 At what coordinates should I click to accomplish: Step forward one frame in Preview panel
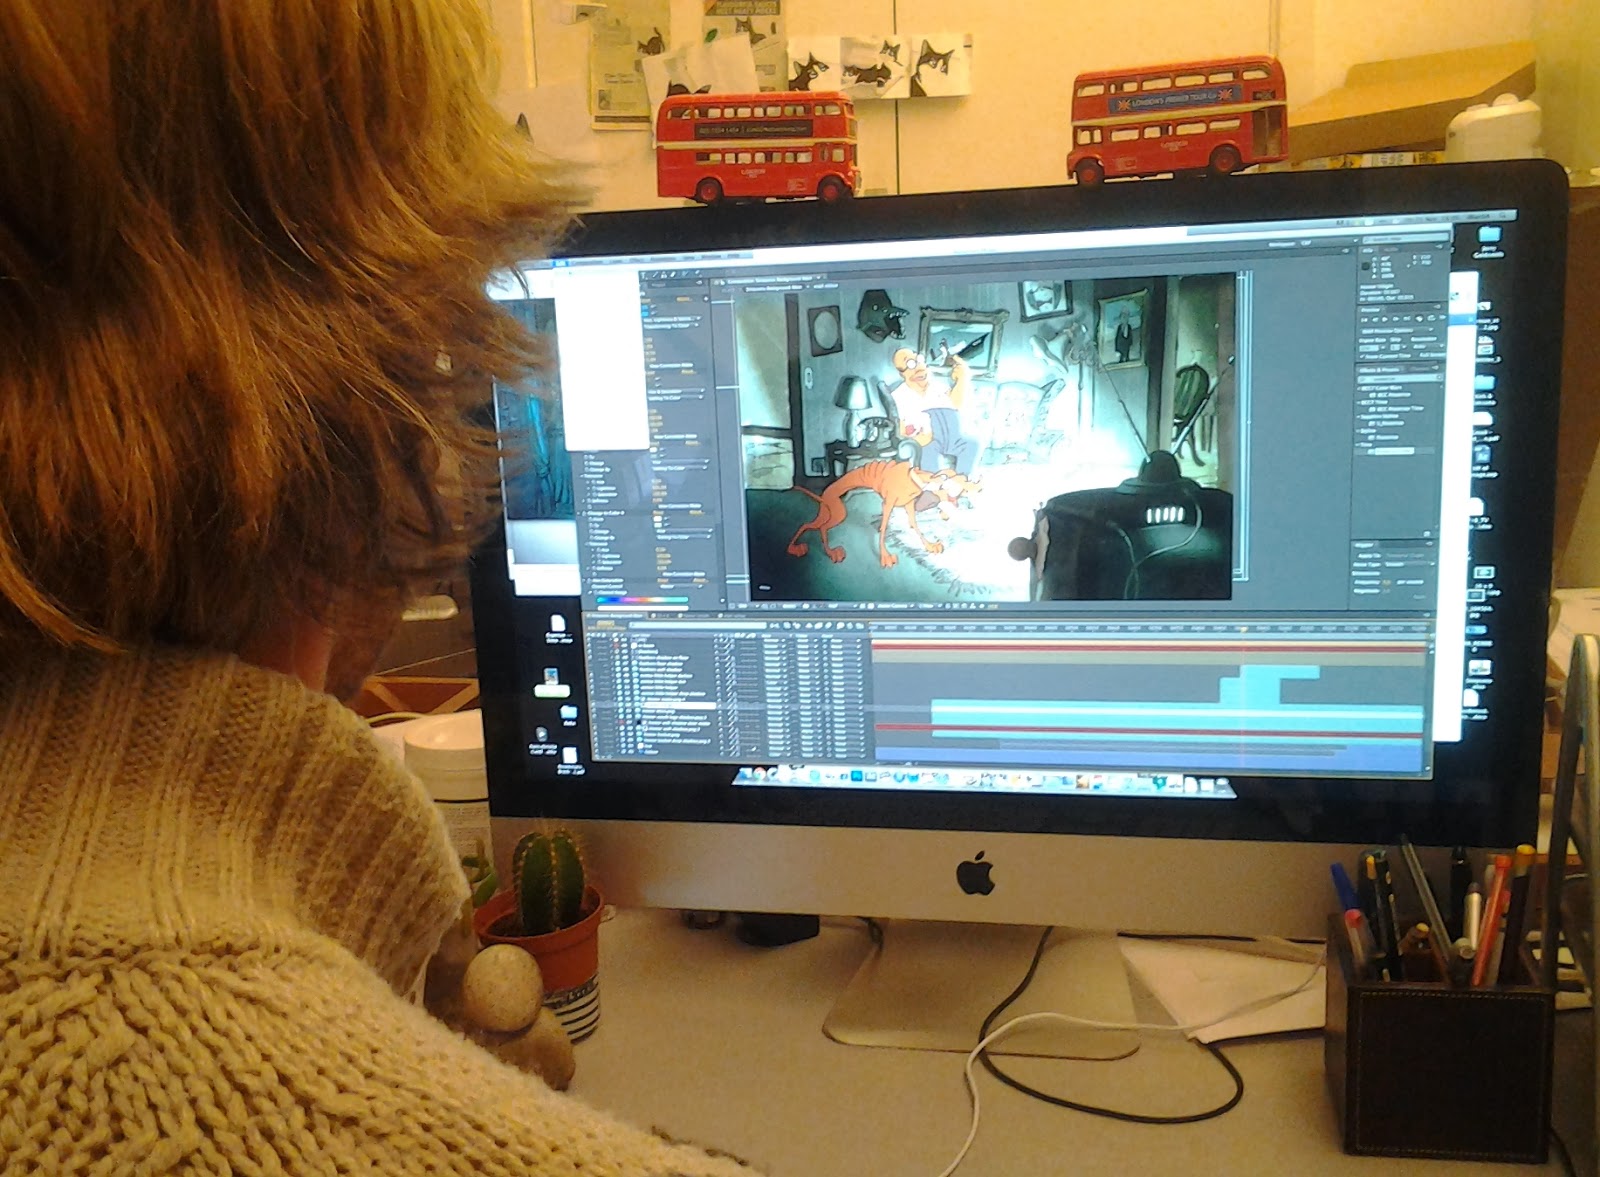[x=1394, y=320]
